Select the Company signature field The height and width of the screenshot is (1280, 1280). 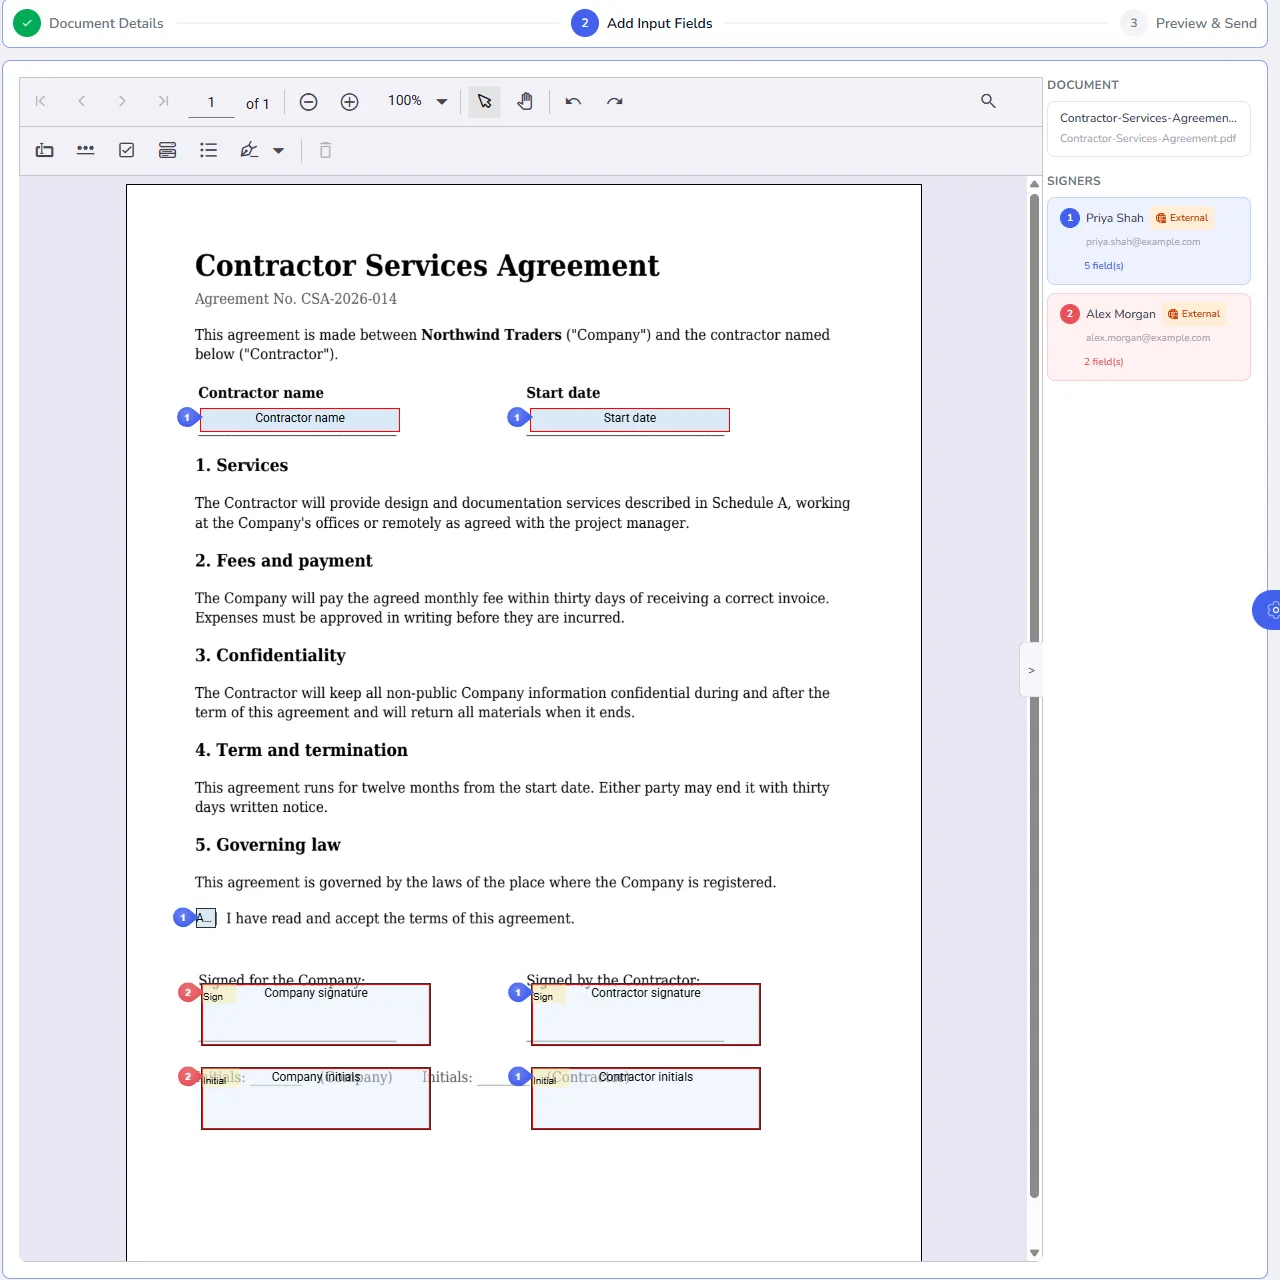click(316, 1014)
